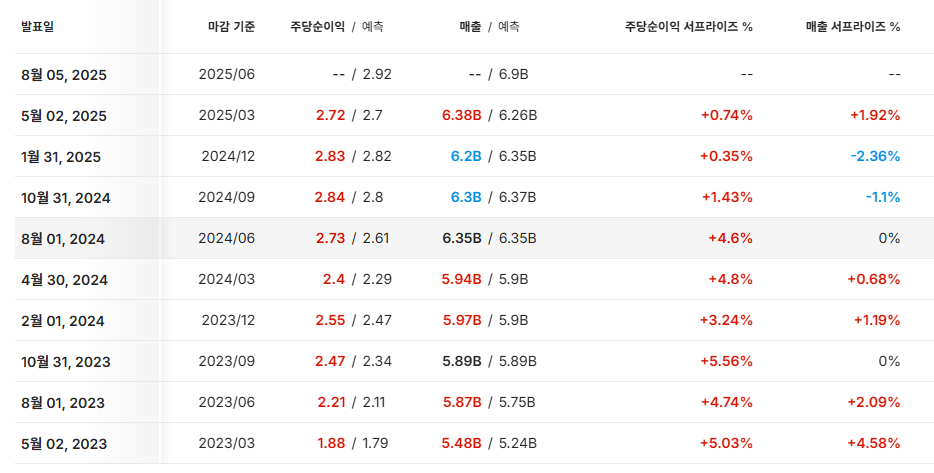Click the 2025/03 period cell
934x473 pixels.
point(226,116)
